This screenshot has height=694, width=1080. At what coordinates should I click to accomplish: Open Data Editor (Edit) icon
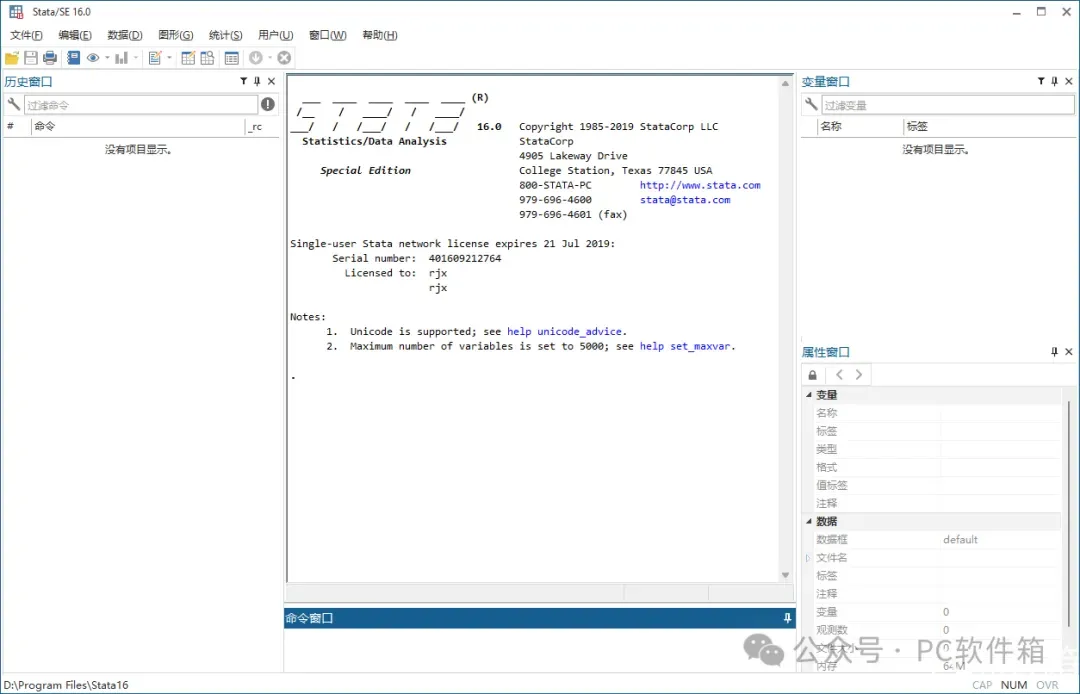coord(188,58)
